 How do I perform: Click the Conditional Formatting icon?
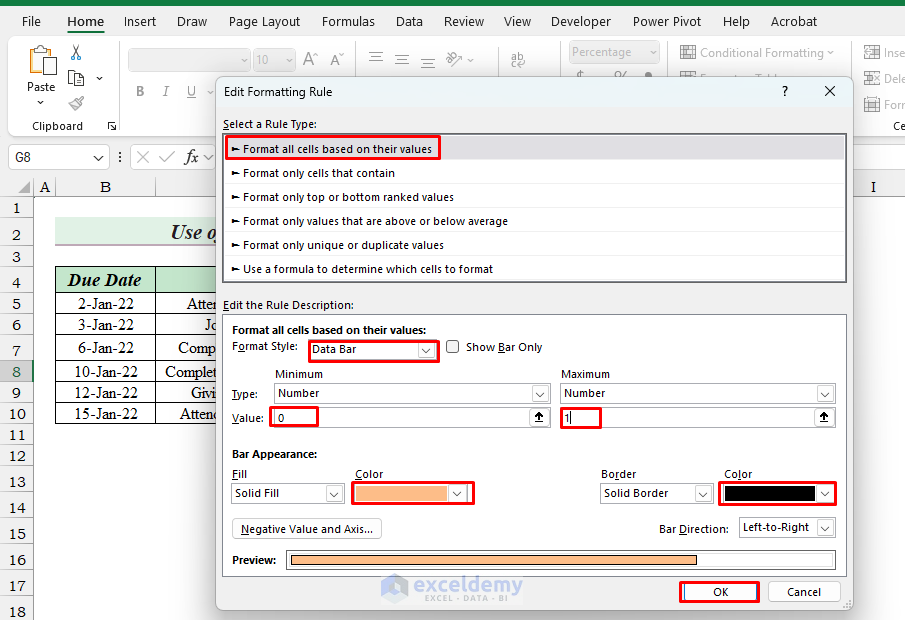pos(687,53)
